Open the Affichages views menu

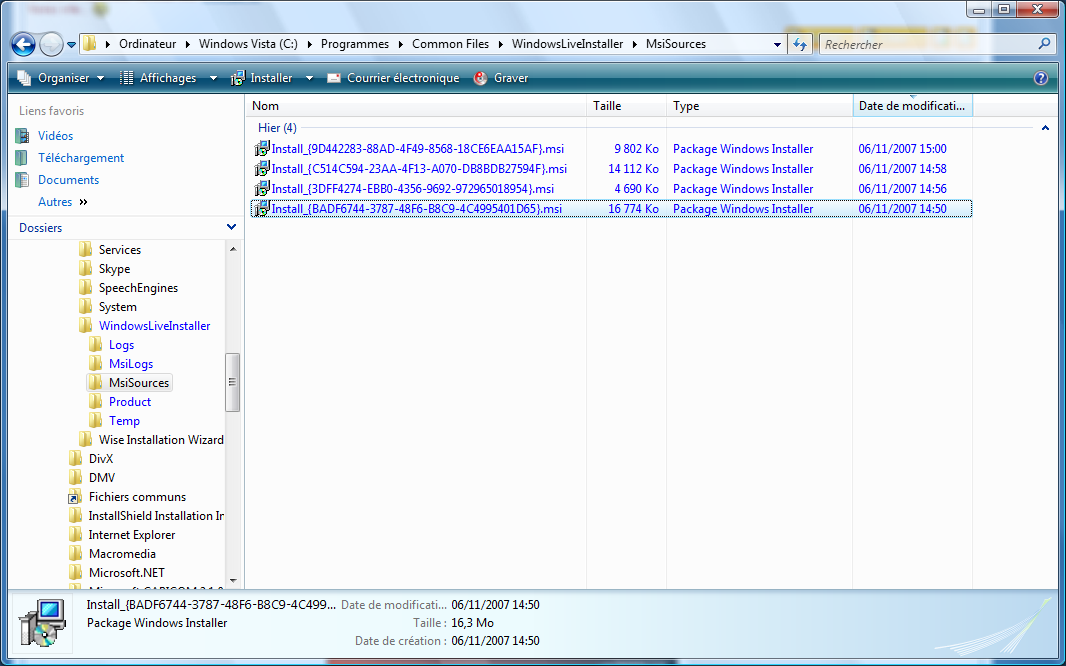(167, 78)
